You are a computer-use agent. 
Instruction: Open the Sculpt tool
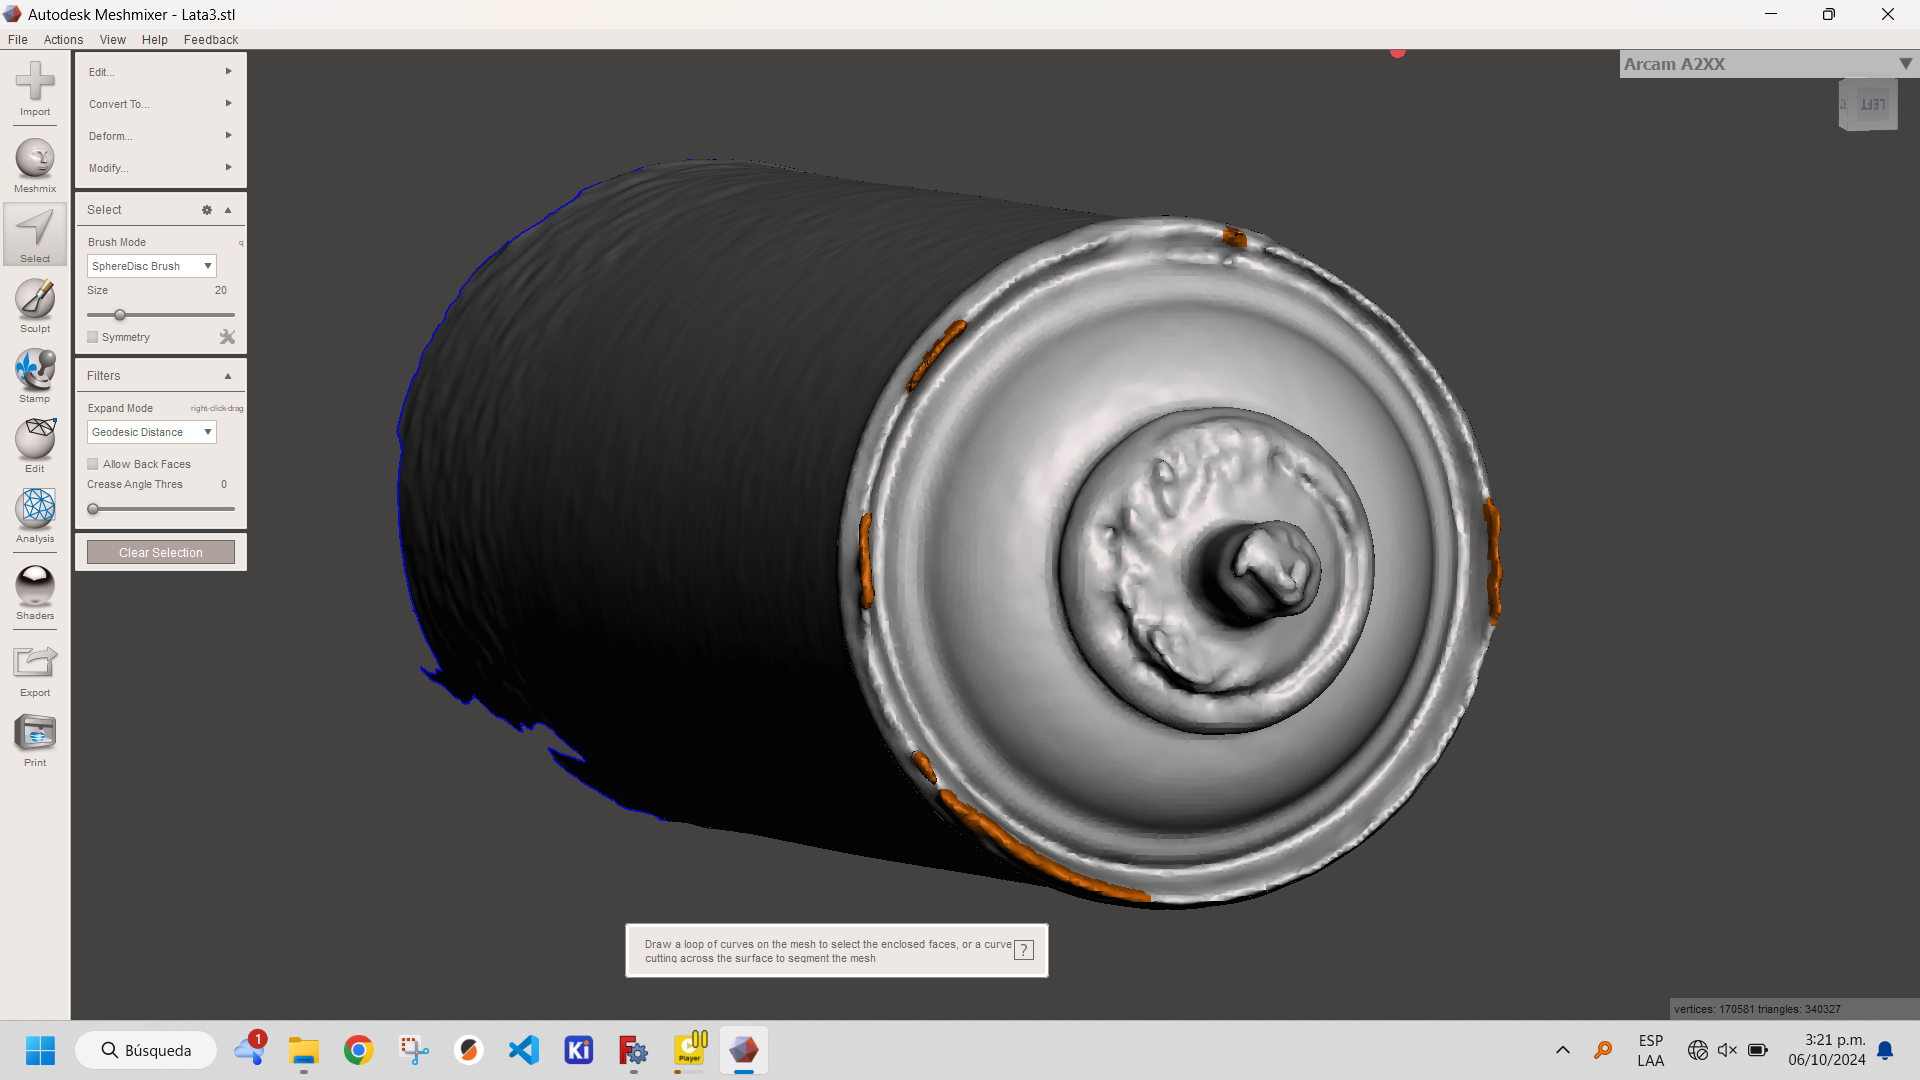coord(35,305)
